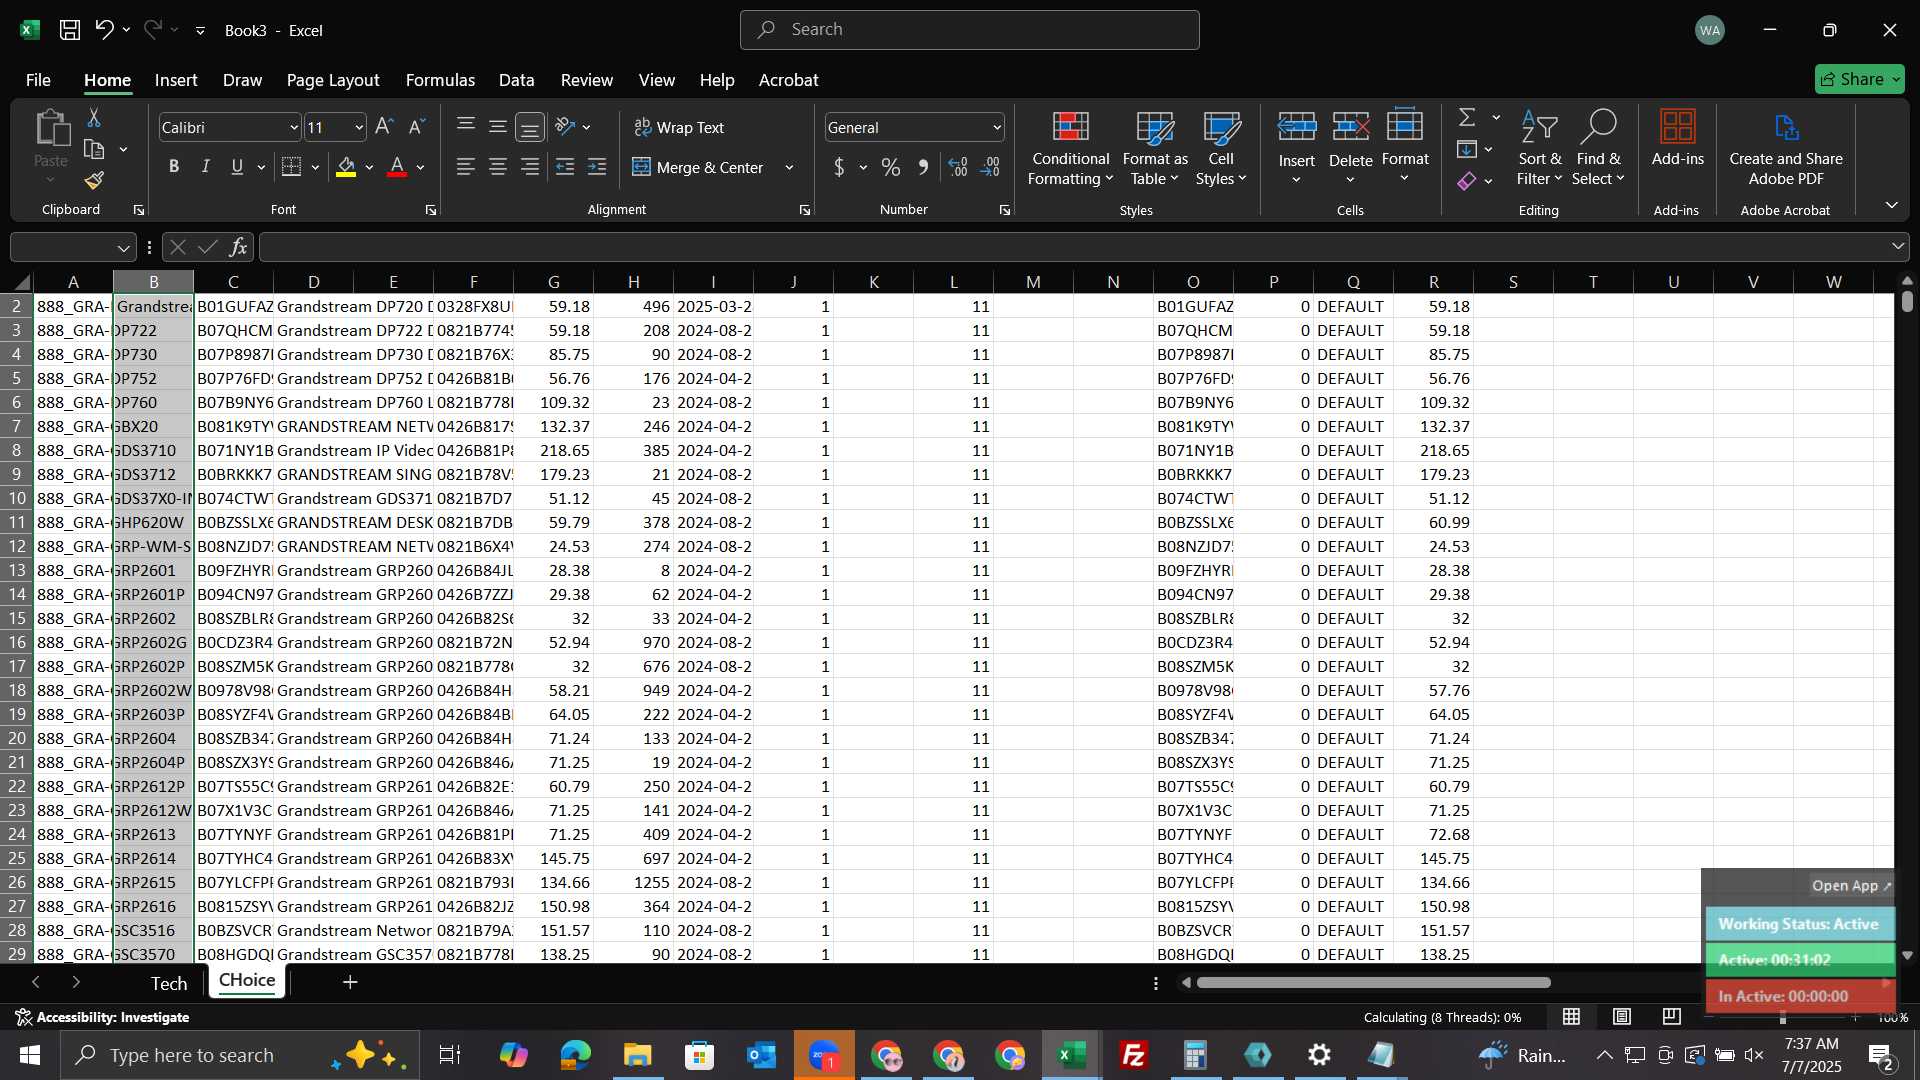Expand the Name Box dropdown

[123, 248]
